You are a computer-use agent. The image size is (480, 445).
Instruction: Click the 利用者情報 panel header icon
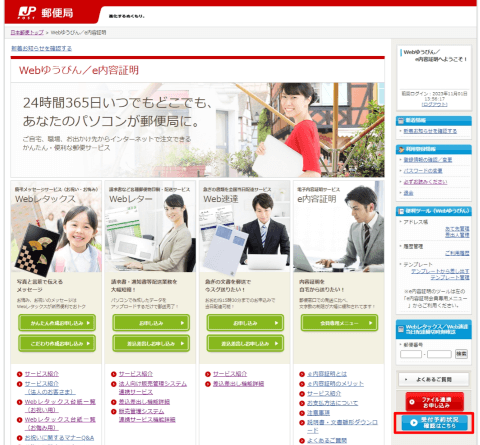(x=401, y=149)
